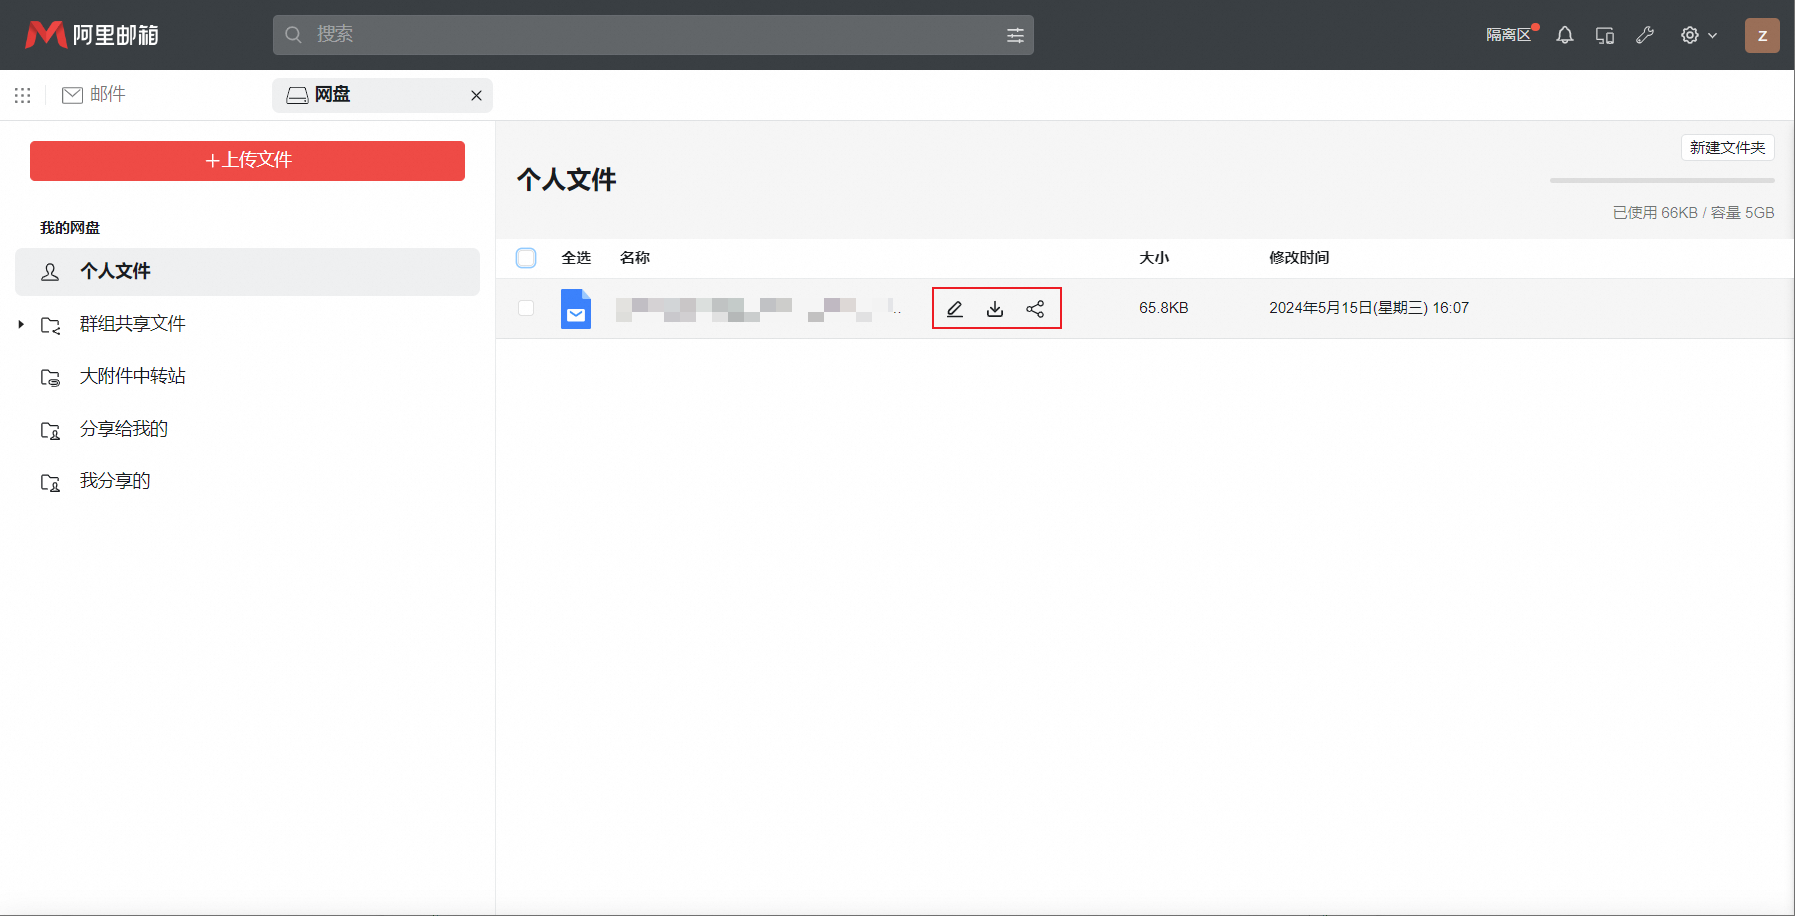Open notifications via the bell icon
Screen dimensions: 1795x916
coord(1563,35)
